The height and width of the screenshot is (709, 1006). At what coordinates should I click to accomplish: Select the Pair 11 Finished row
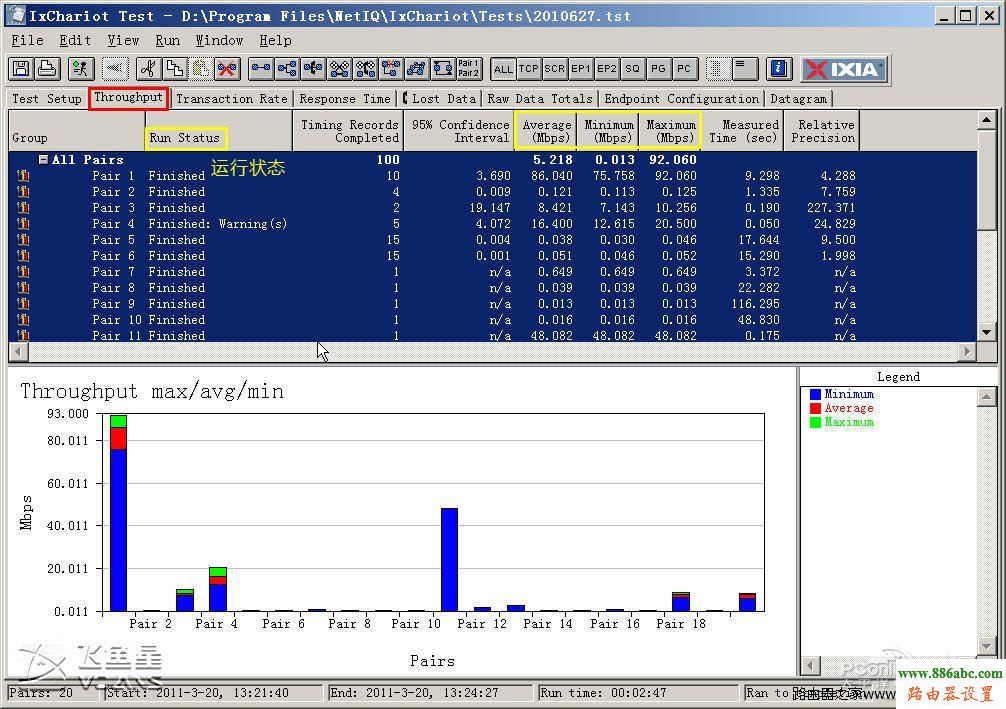click(x=492, y=336)
